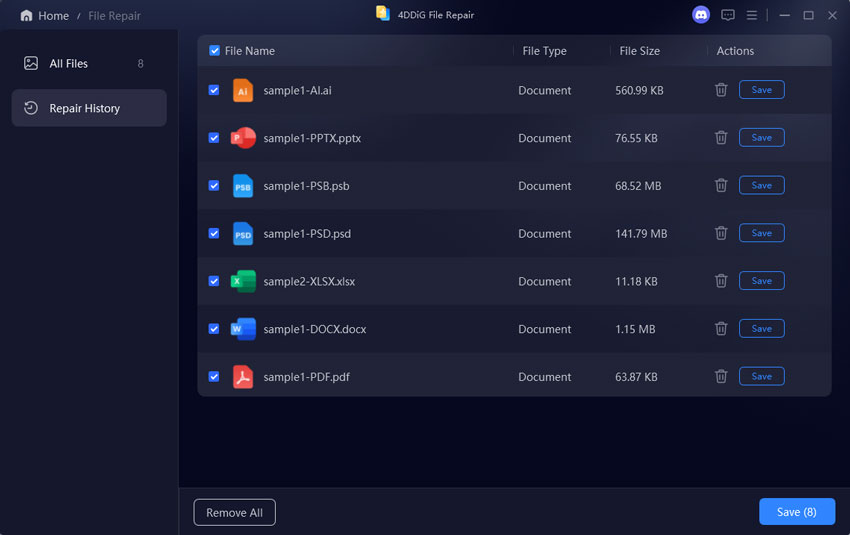Click the Word file icon
The height and width of the screenshot is (535, 850).
pos(243,328)
